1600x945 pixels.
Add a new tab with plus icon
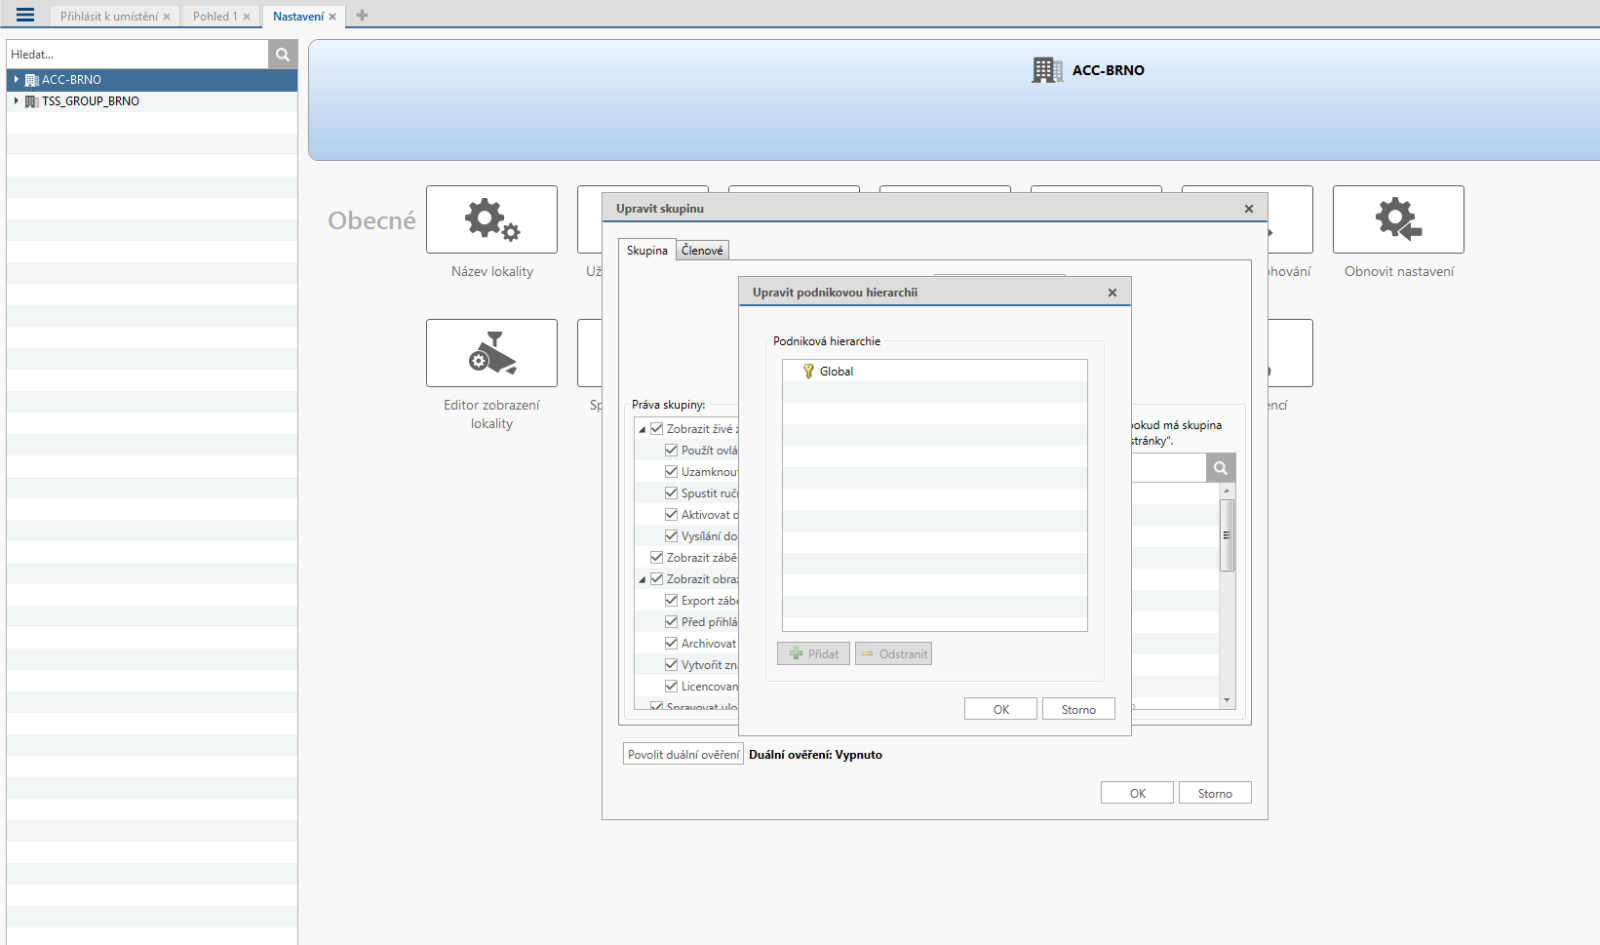(x=362, y=15)
